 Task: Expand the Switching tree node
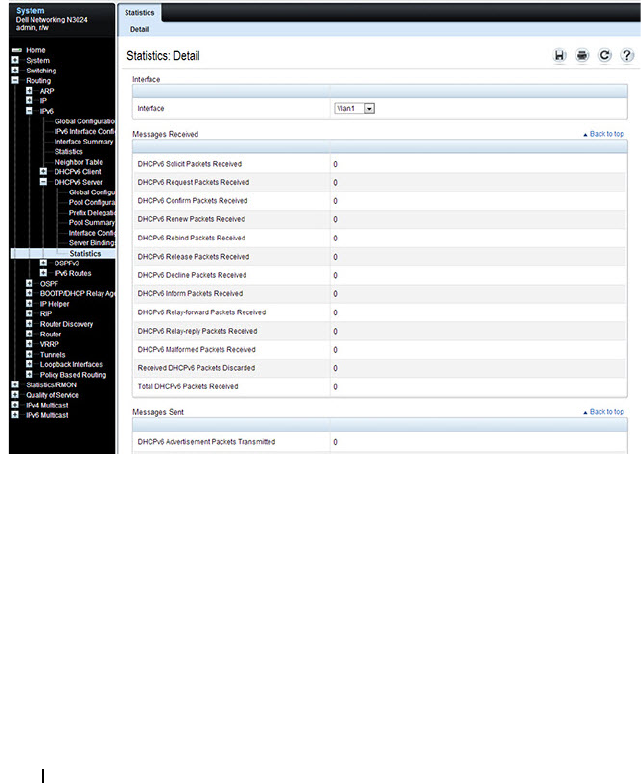(15, 70)
